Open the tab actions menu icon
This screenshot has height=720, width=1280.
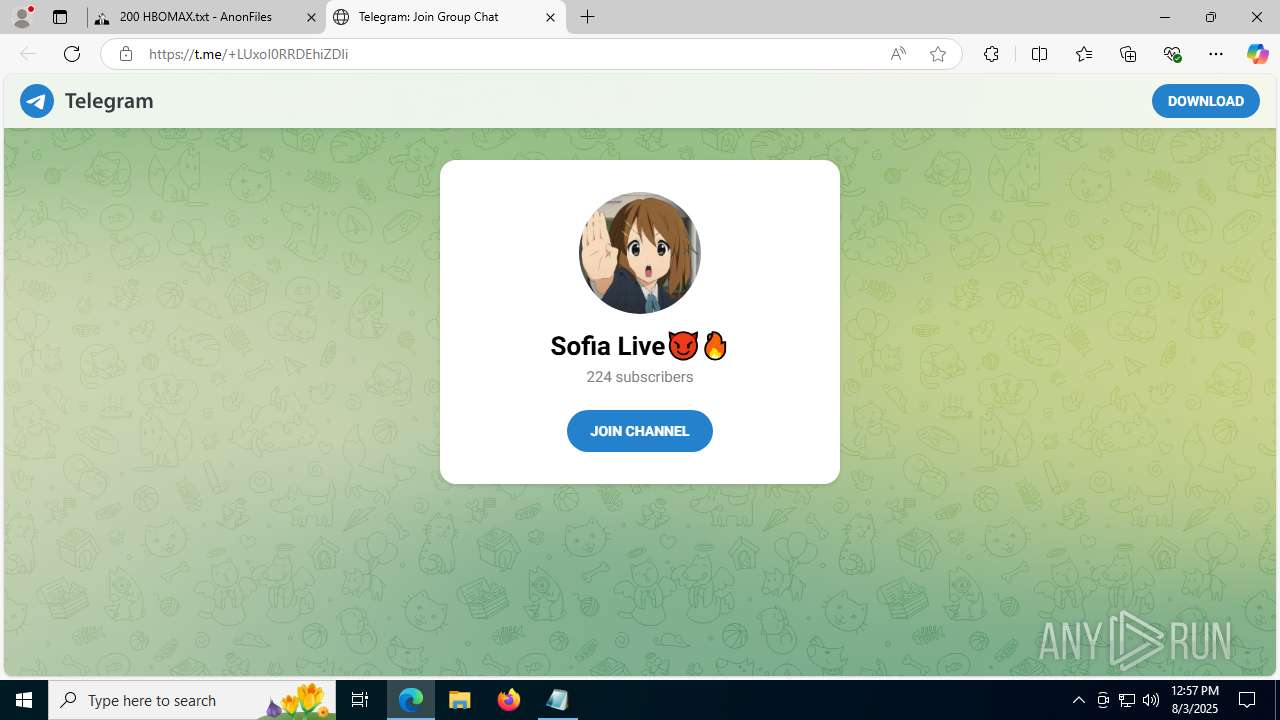[x=60, y=17]
